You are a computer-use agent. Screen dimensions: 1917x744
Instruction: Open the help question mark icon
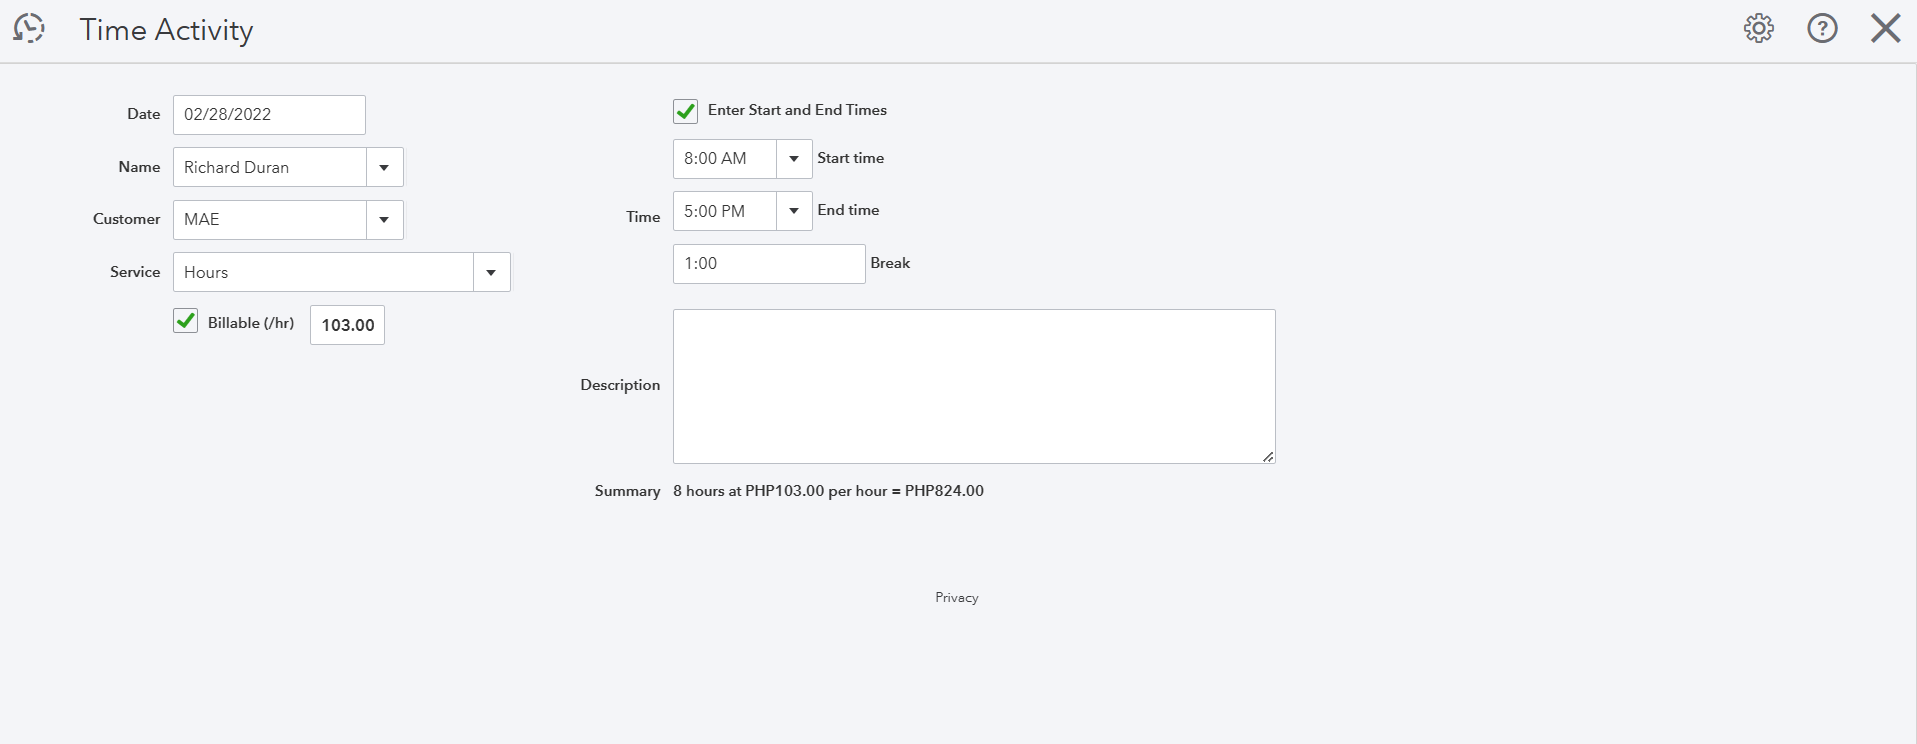pos(1822,28)
